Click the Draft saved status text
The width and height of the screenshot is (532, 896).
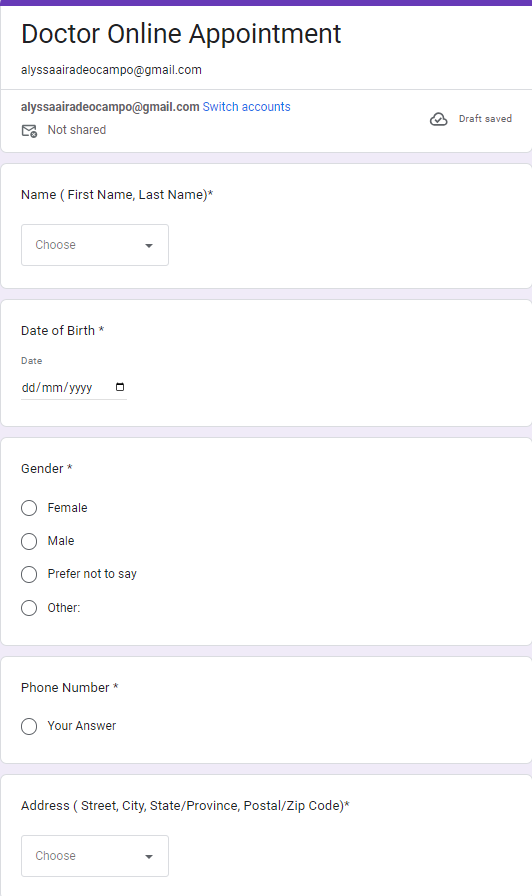(485, 119)
